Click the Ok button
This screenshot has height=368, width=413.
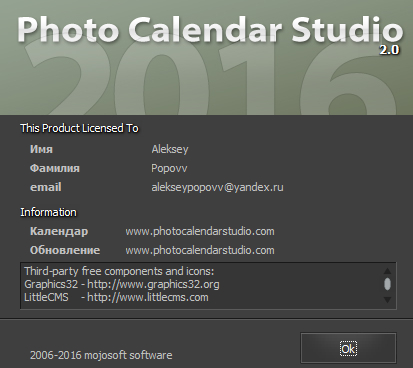coord(348,348)
